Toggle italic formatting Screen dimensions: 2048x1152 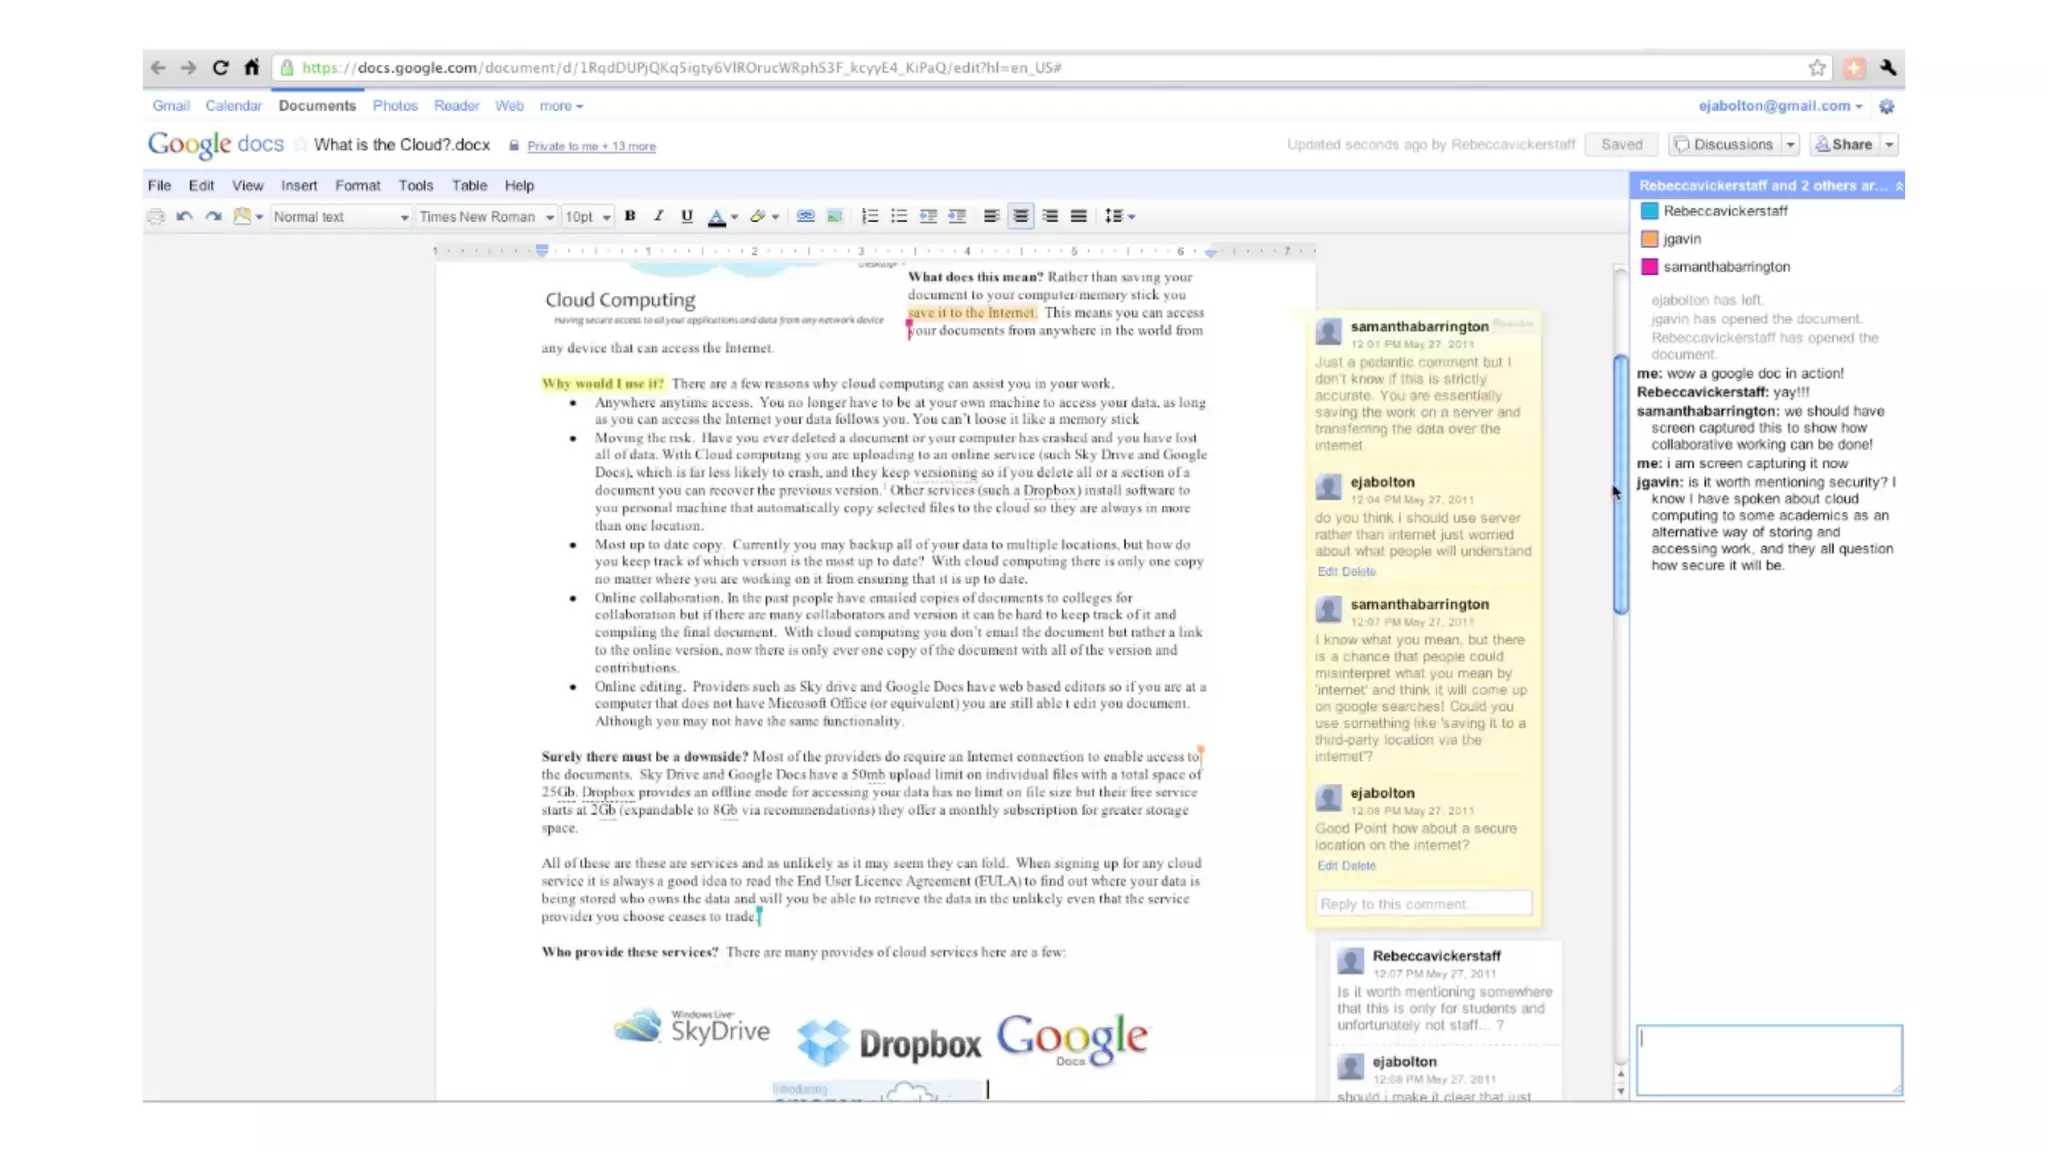coord(658,216)
